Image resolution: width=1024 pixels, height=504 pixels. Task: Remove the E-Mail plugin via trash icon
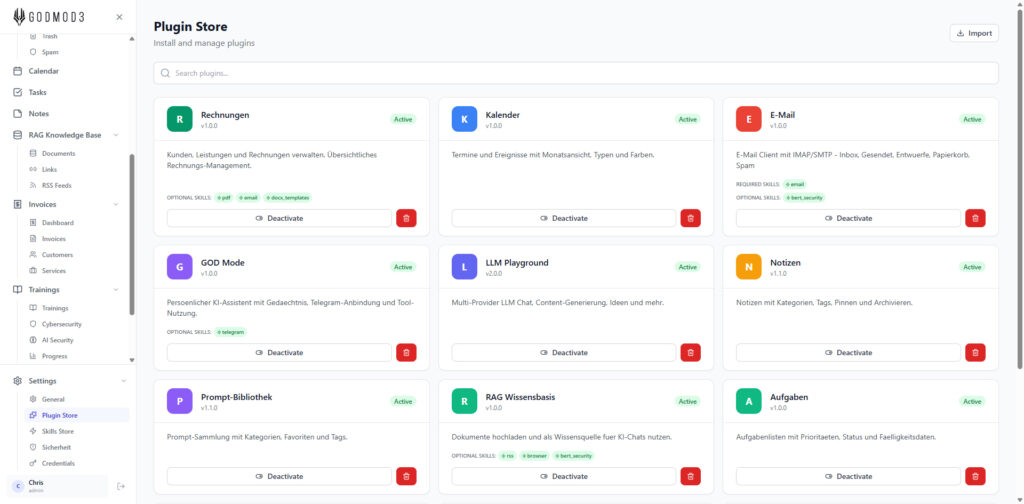pos(975,218)
